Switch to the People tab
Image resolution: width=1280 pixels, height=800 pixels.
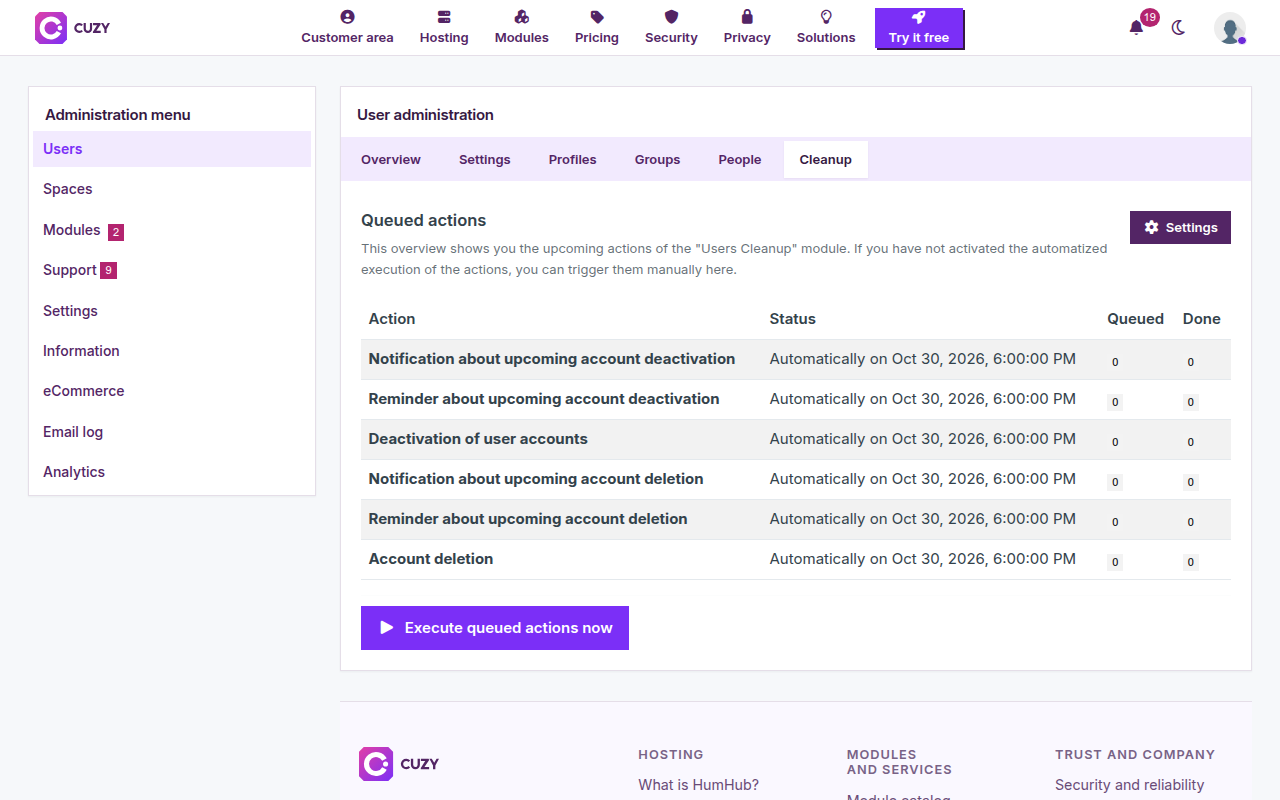point(740,160)
